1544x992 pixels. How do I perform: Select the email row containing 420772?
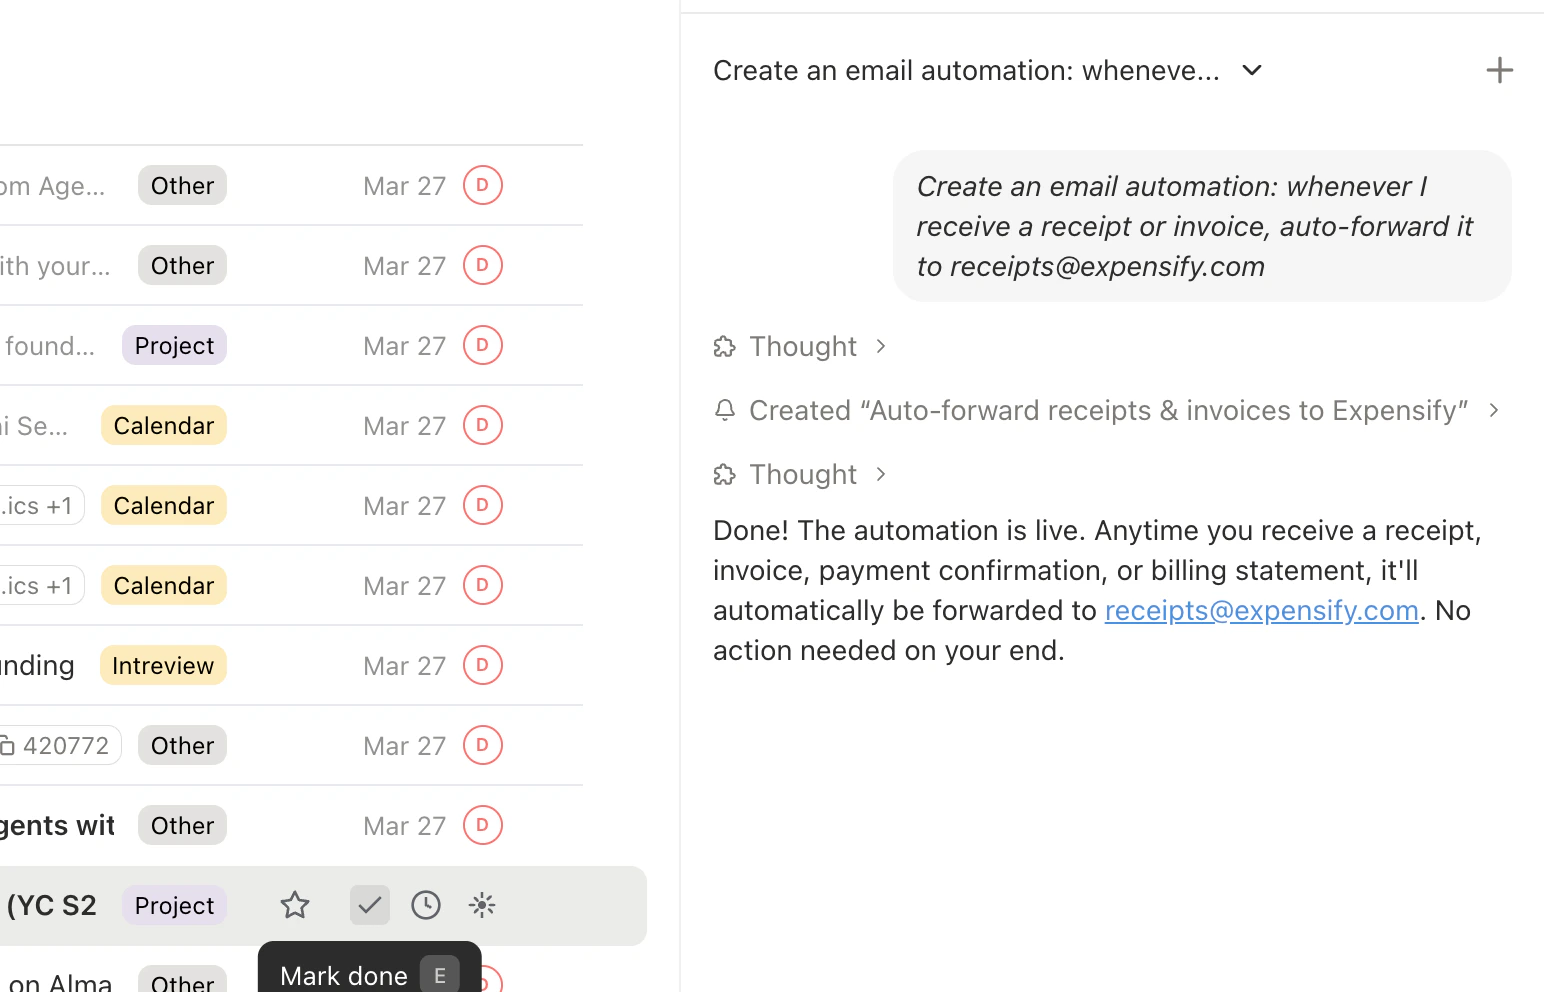(x=300, y=745)
